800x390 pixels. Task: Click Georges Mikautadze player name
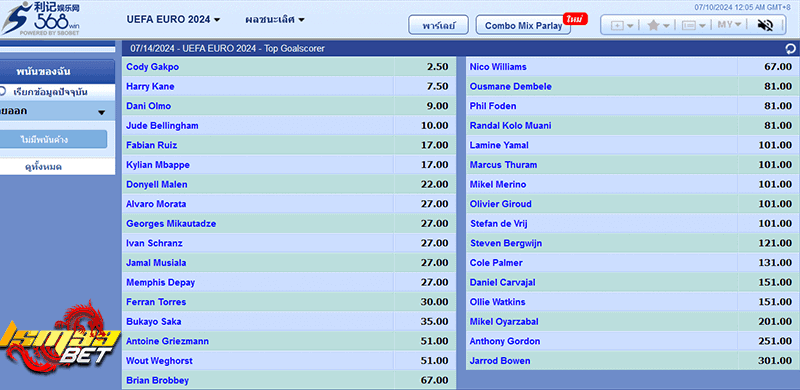click(171, 224)
